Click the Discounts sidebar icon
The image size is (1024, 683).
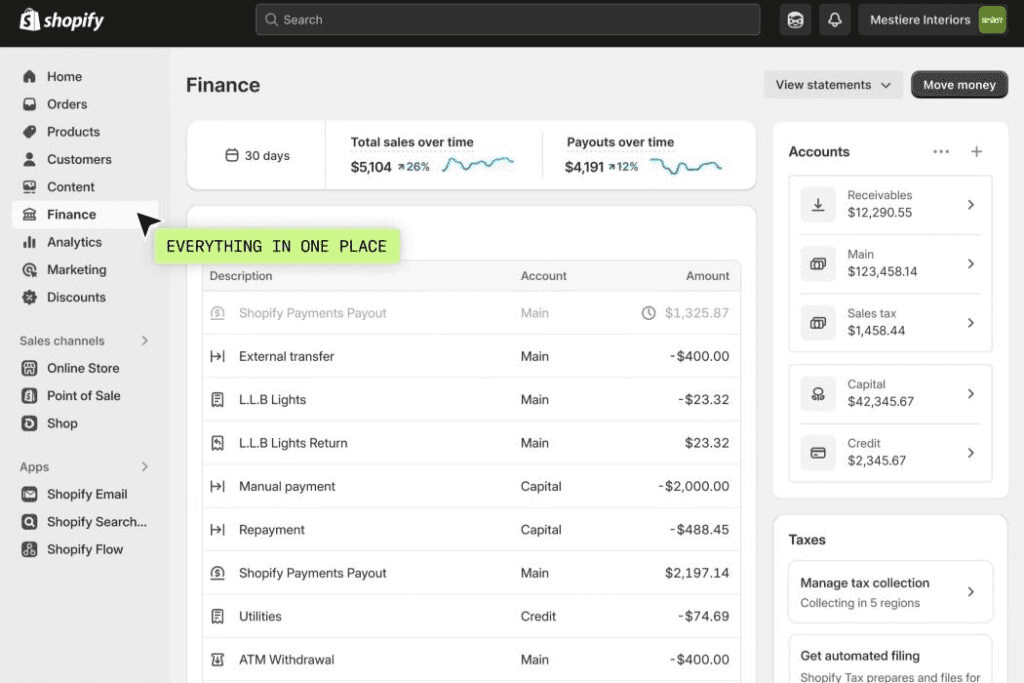32,297
